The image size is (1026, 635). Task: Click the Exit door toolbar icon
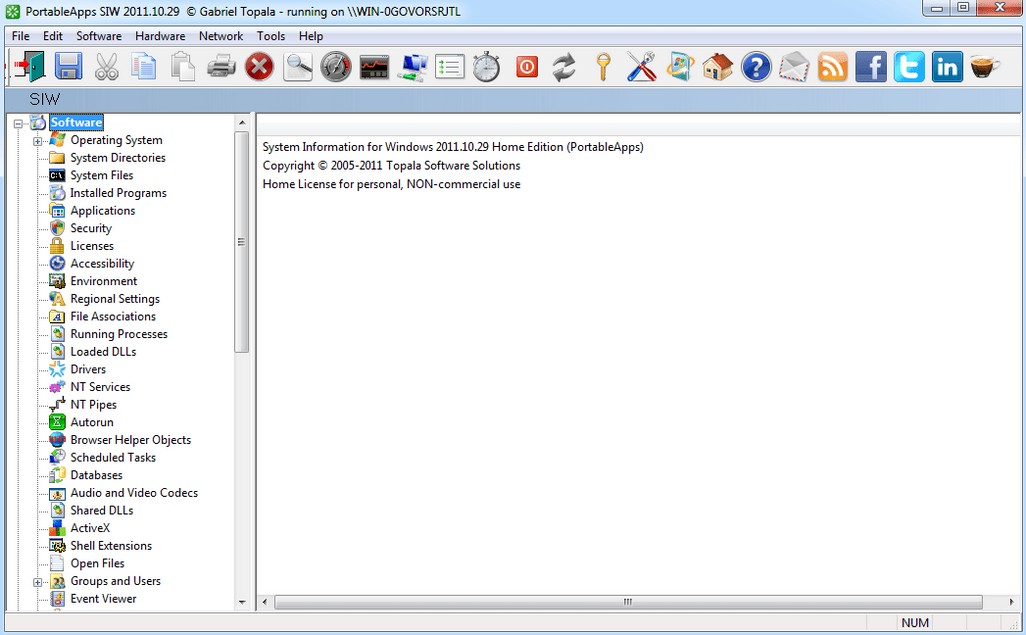pyautogui.click(x=29, y=67)
